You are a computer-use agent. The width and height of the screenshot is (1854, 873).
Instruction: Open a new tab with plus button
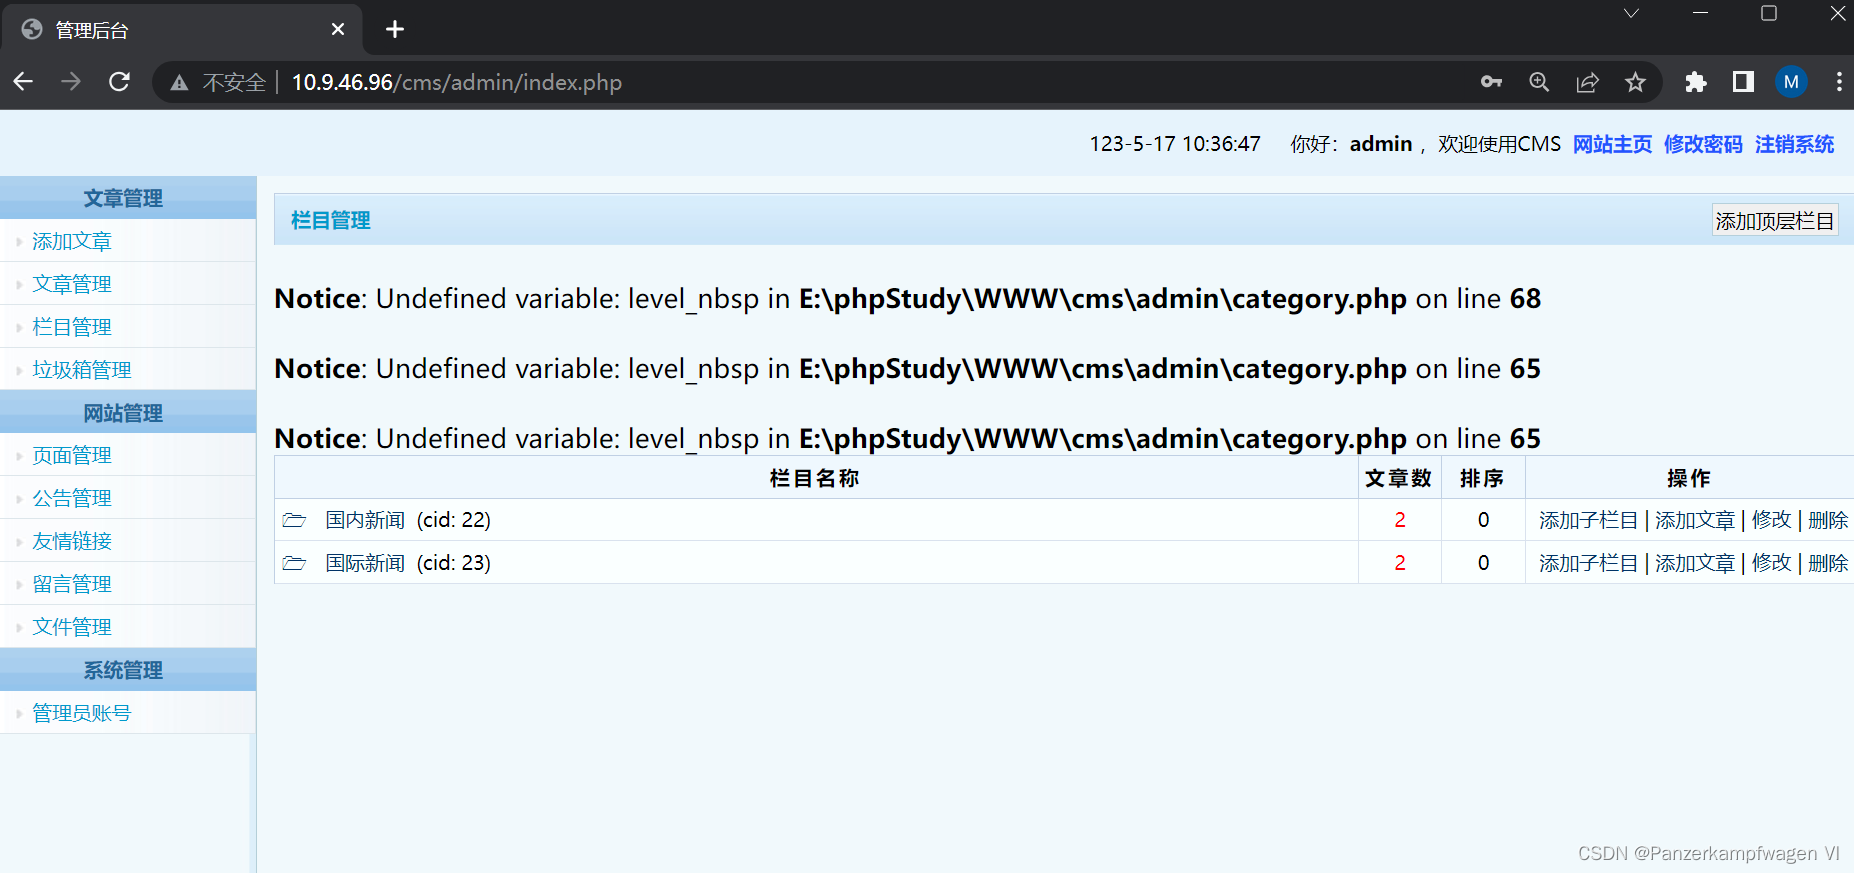point(395,29)
